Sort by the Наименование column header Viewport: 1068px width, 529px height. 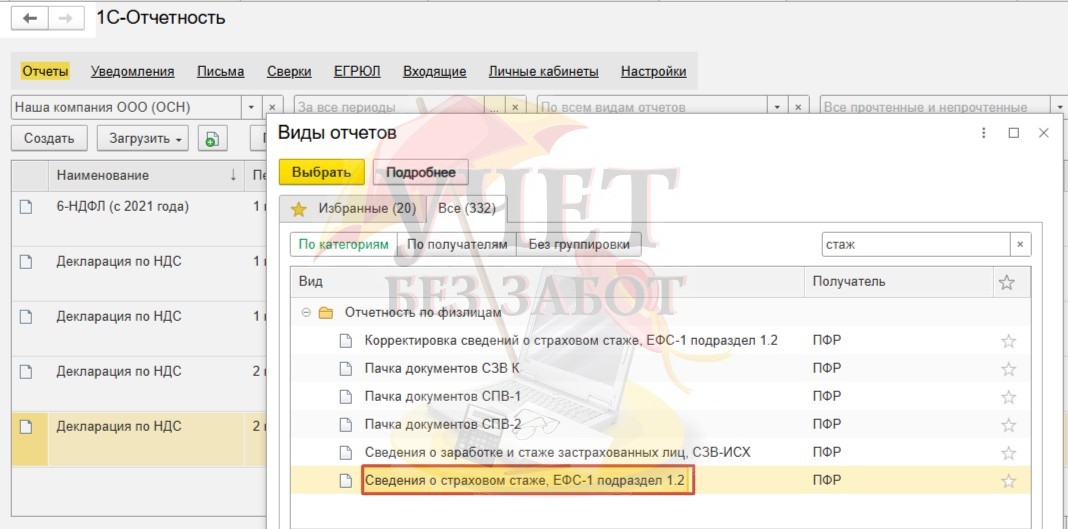(146, 175)
